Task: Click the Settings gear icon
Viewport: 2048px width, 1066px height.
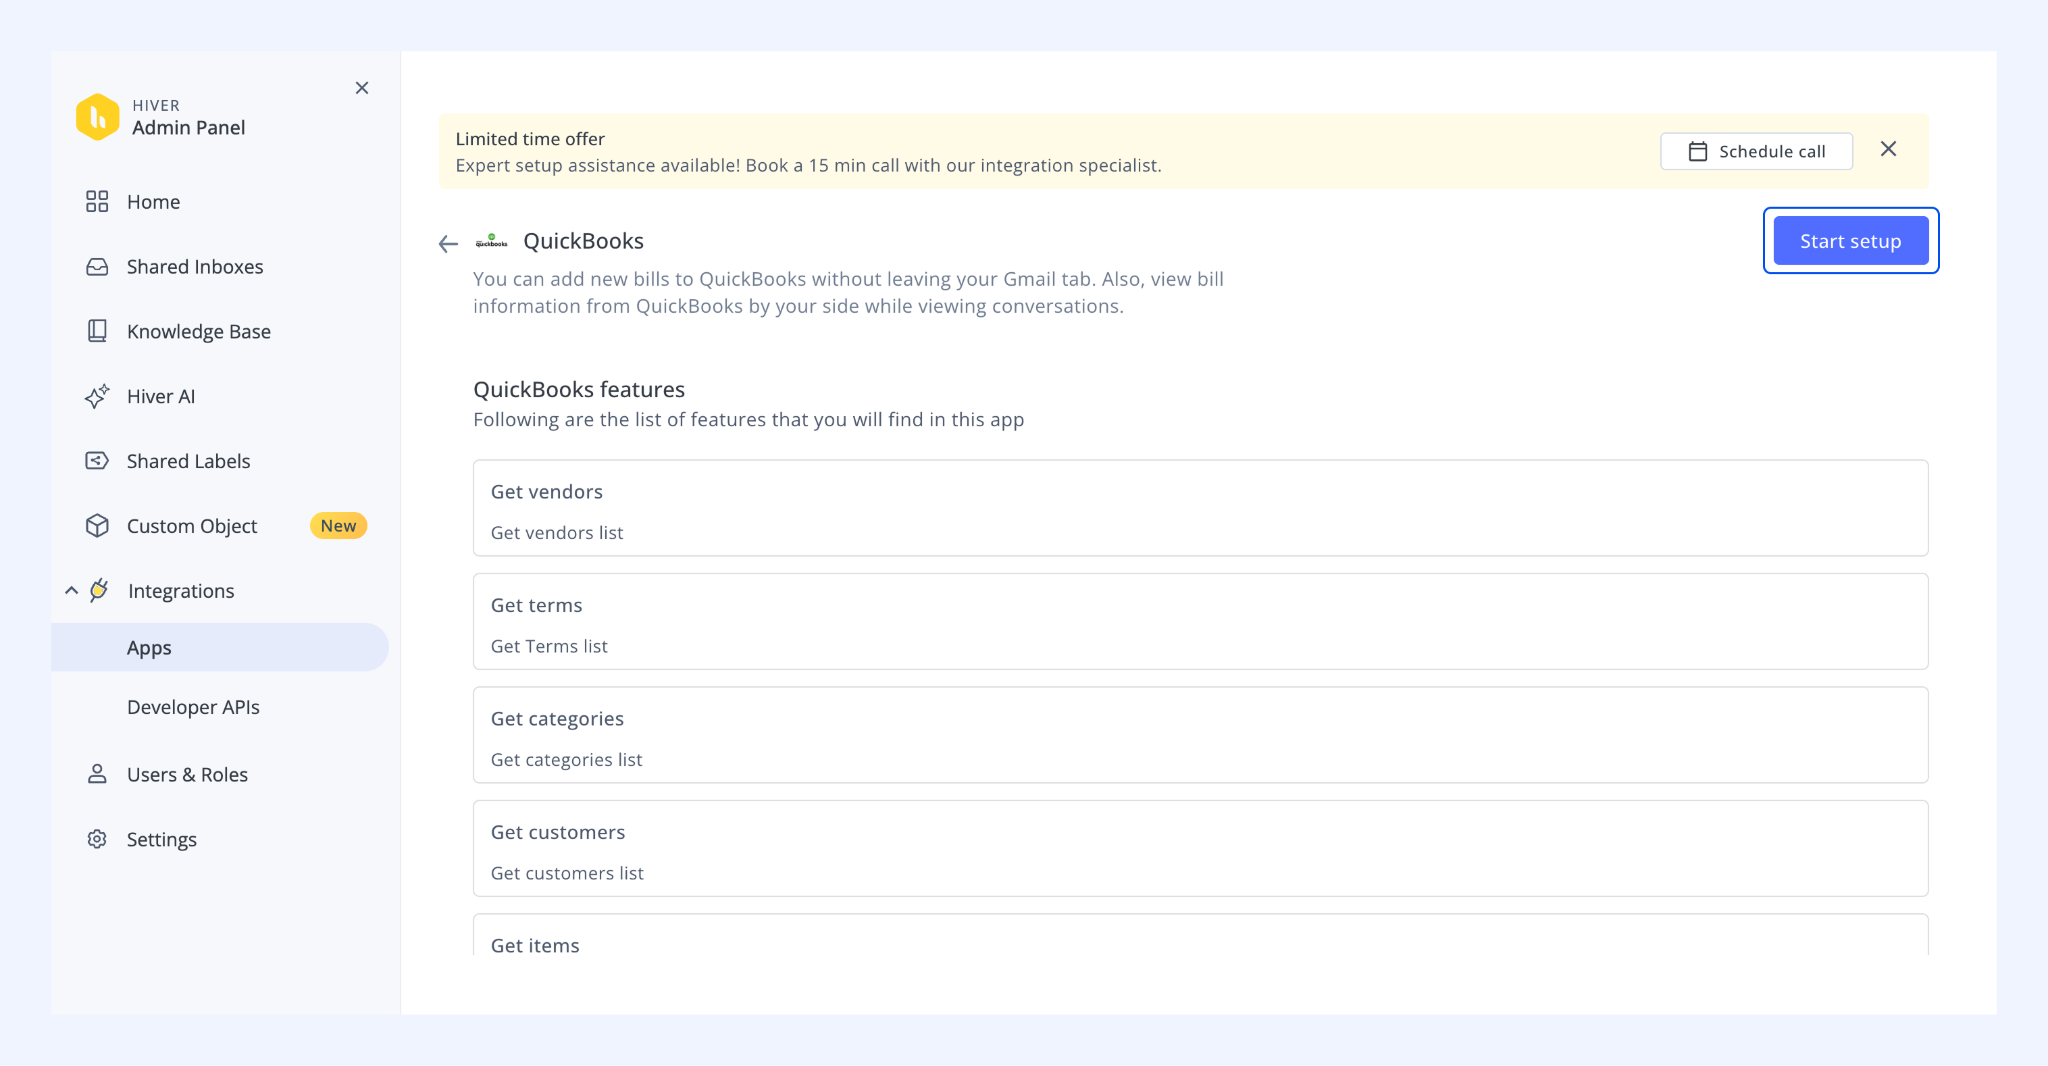Action: click(97, 839)
